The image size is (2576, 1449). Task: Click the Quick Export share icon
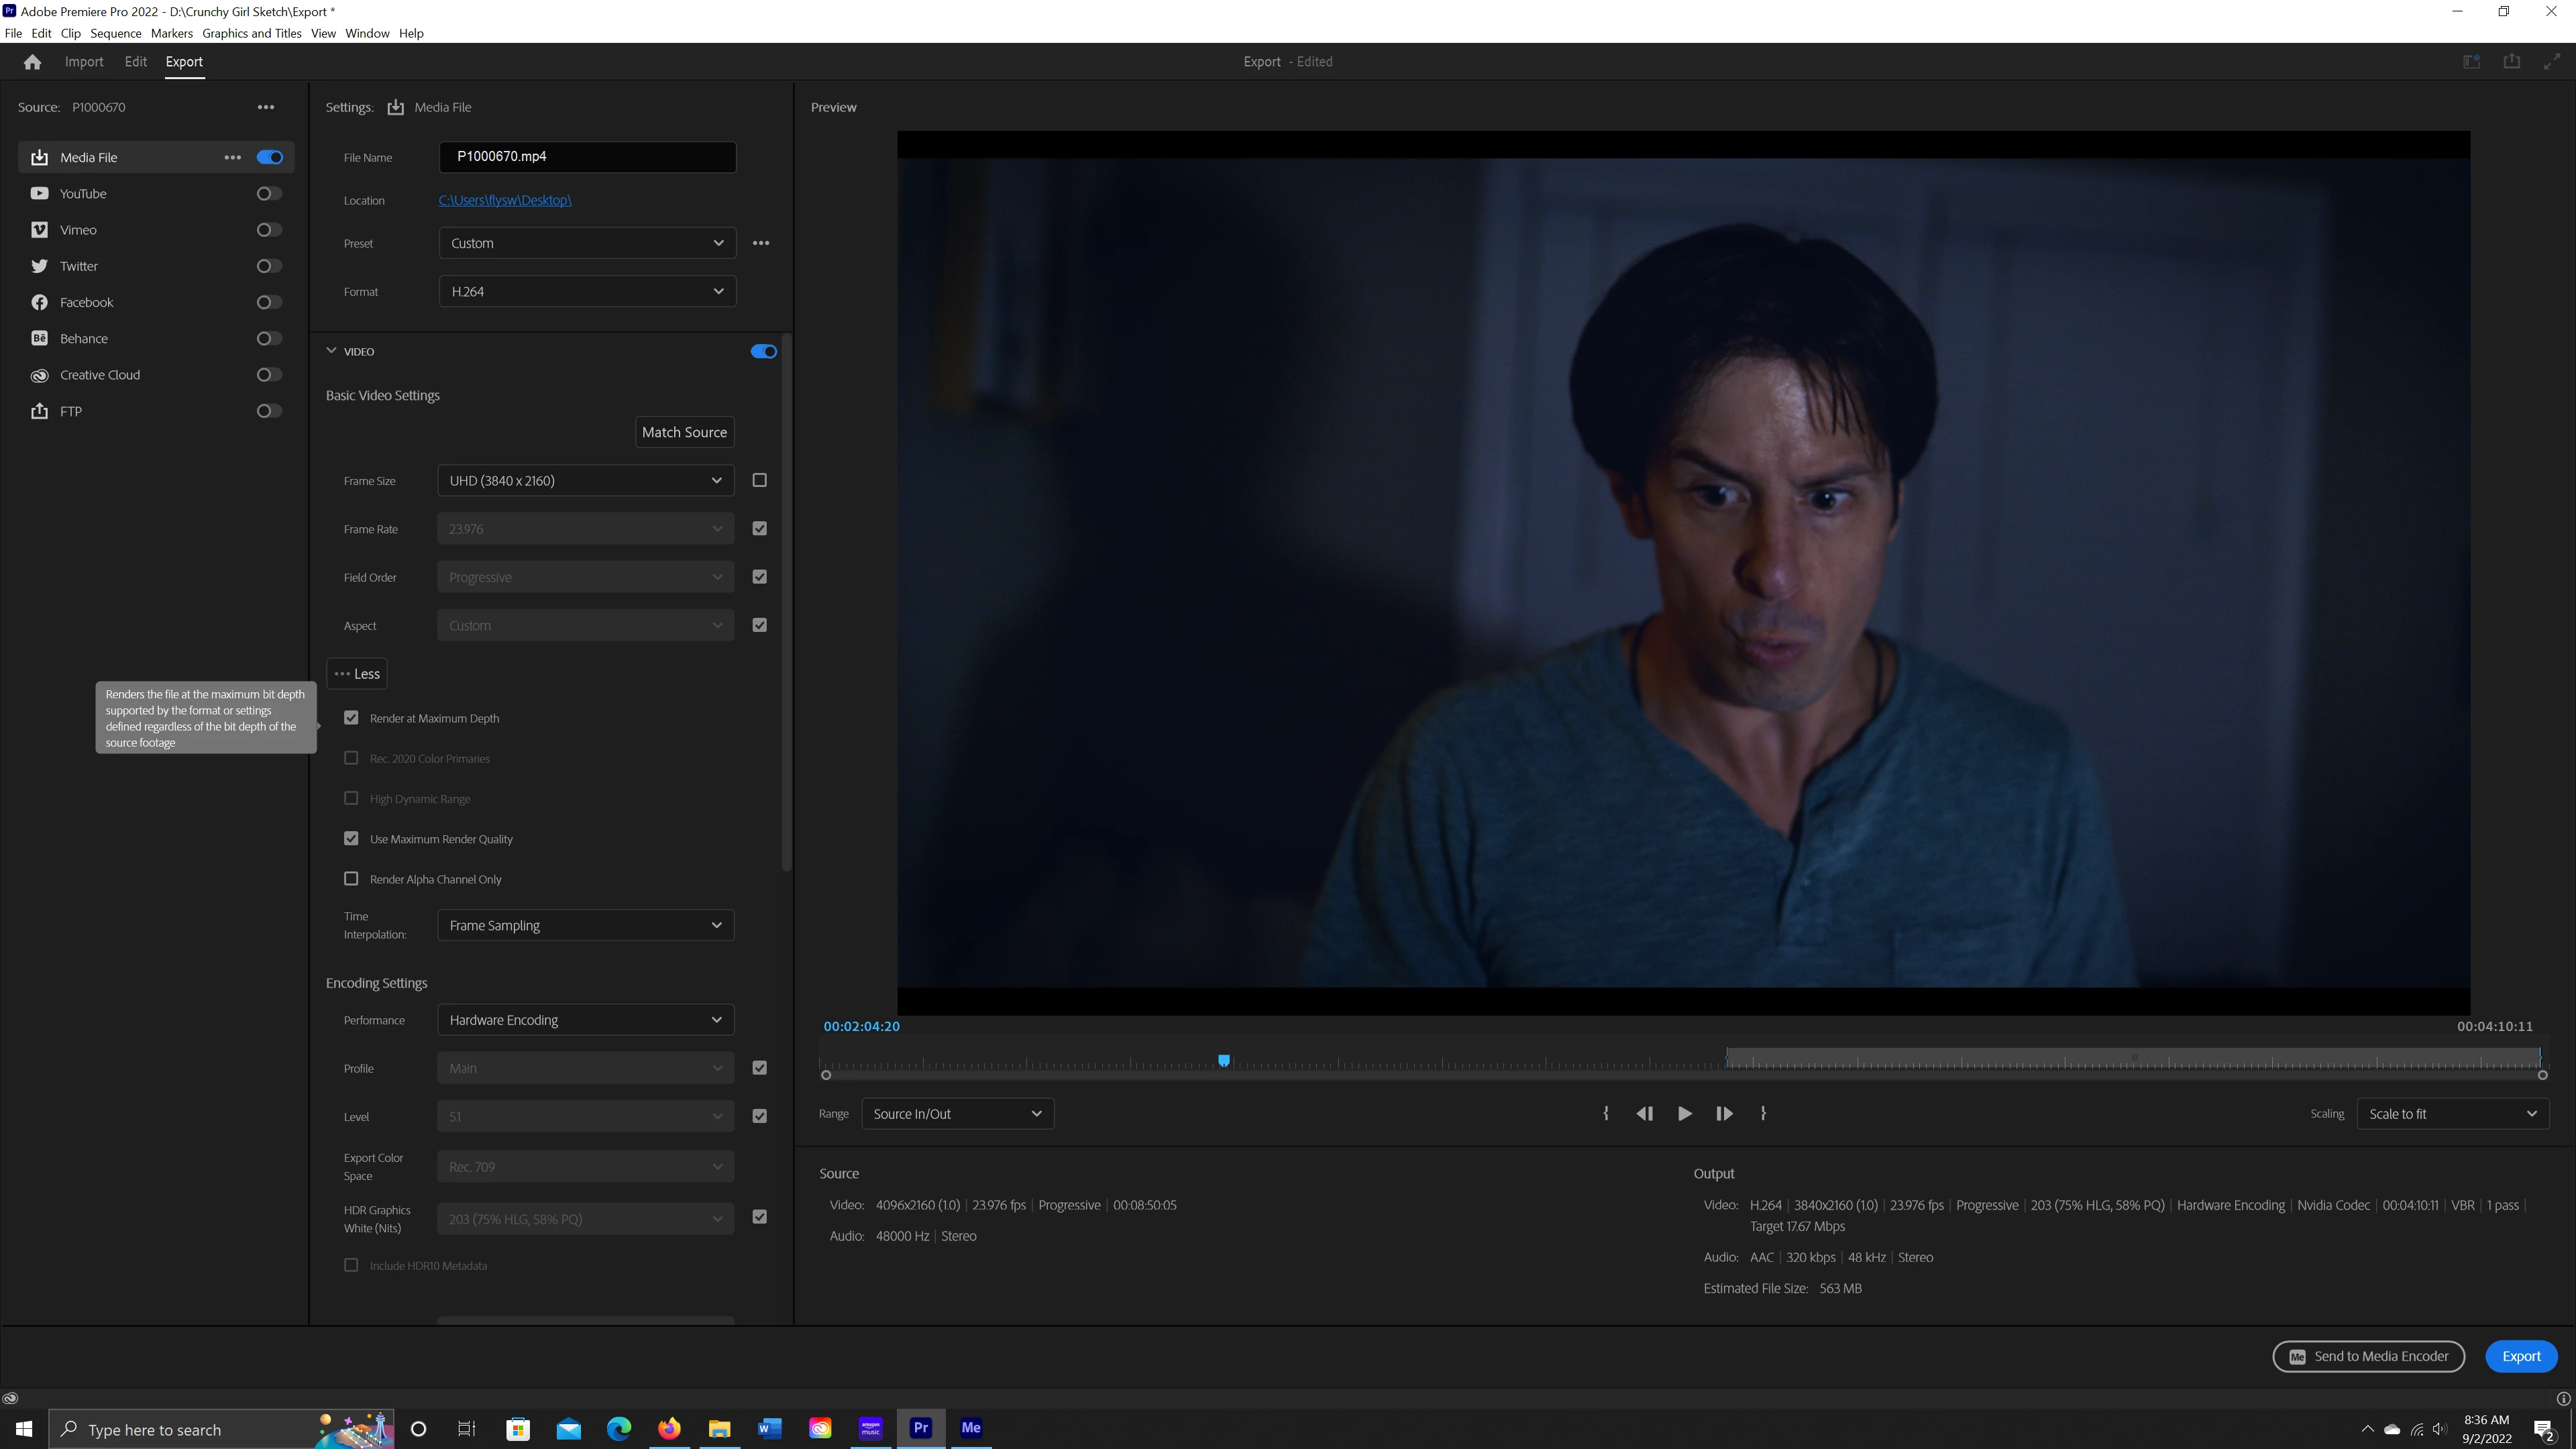click(2511, 62)
